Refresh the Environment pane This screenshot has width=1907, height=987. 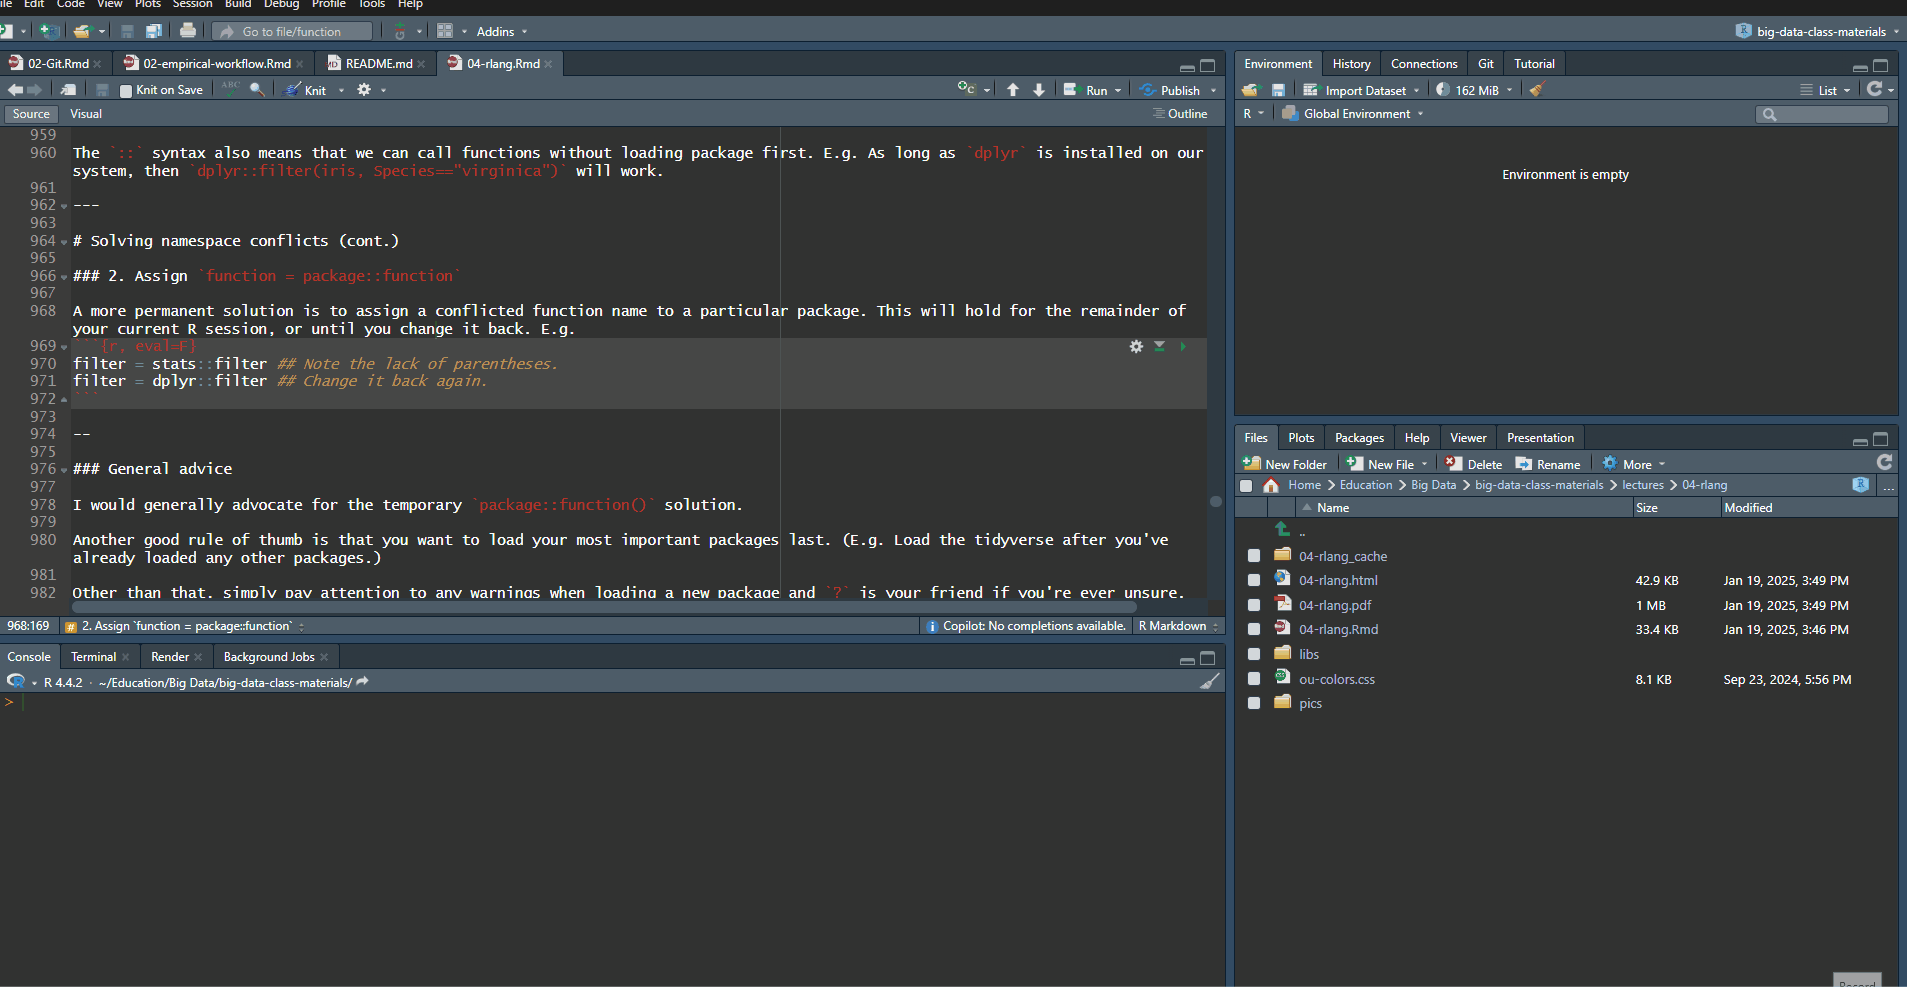[x=1875, y=89]
